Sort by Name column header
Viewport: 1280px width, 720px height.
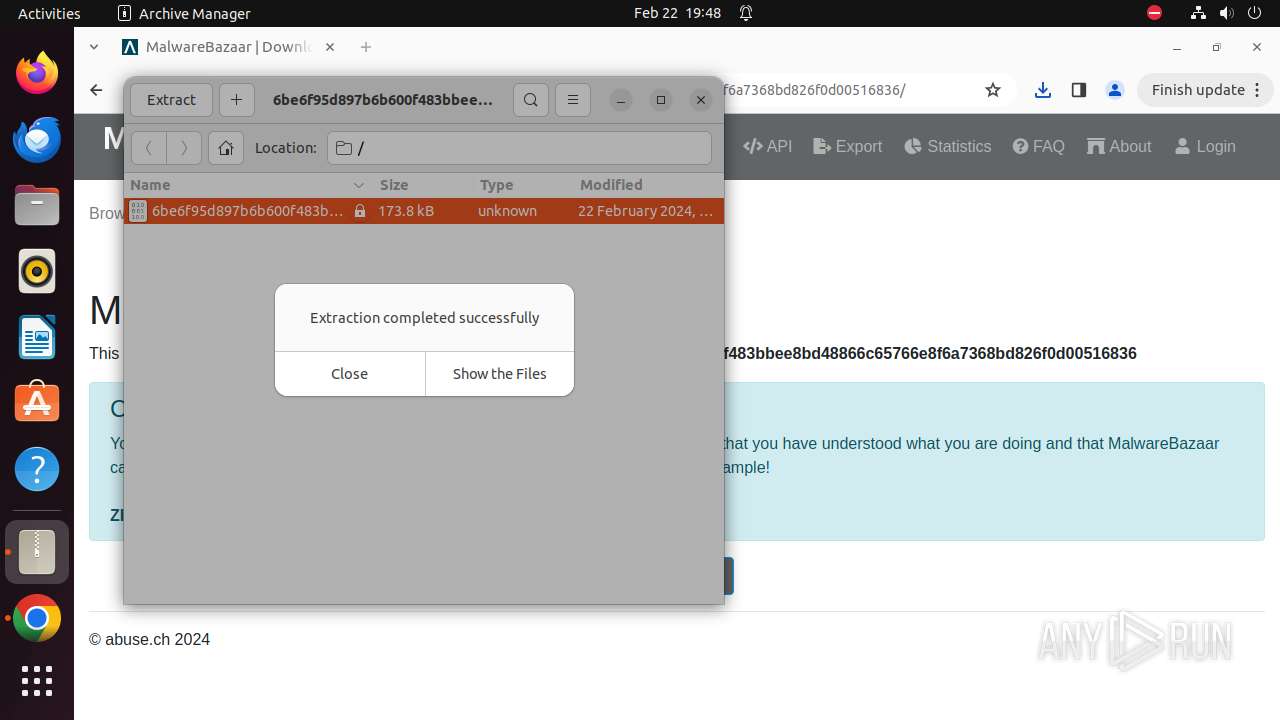[248, 185]
